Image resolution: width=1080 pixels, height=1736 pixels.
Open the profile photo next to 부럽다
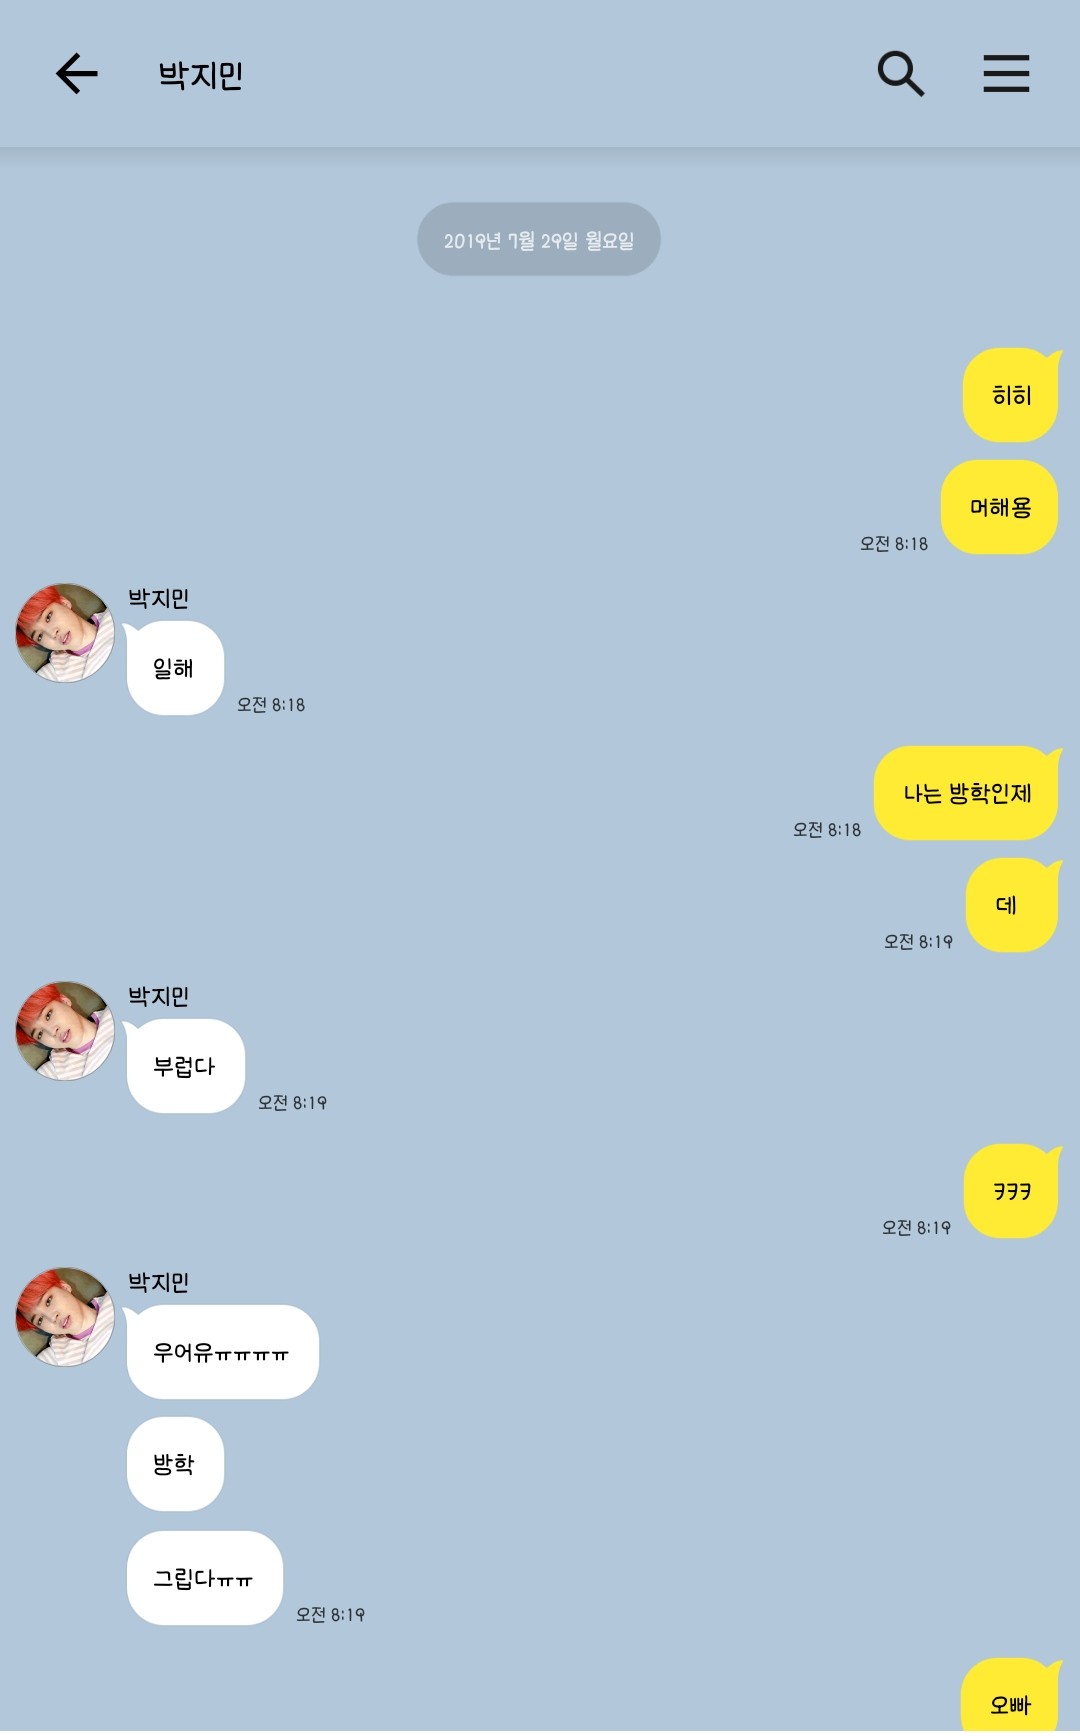(x=65, y=1031)
